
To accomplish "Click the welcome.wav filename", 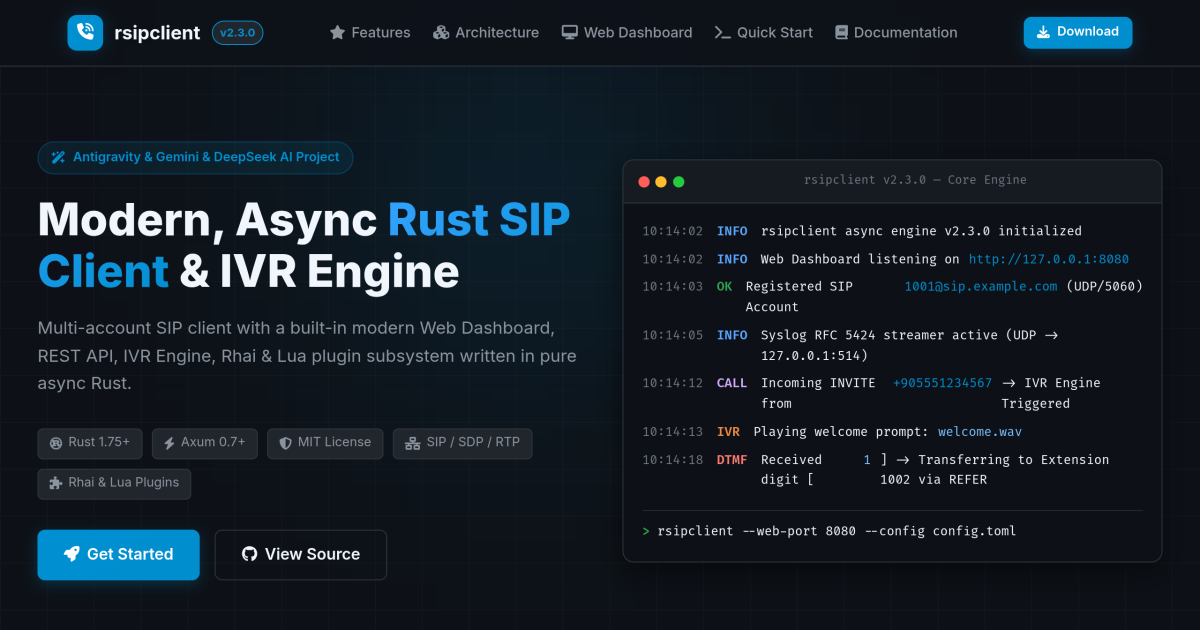I will 980,432.
